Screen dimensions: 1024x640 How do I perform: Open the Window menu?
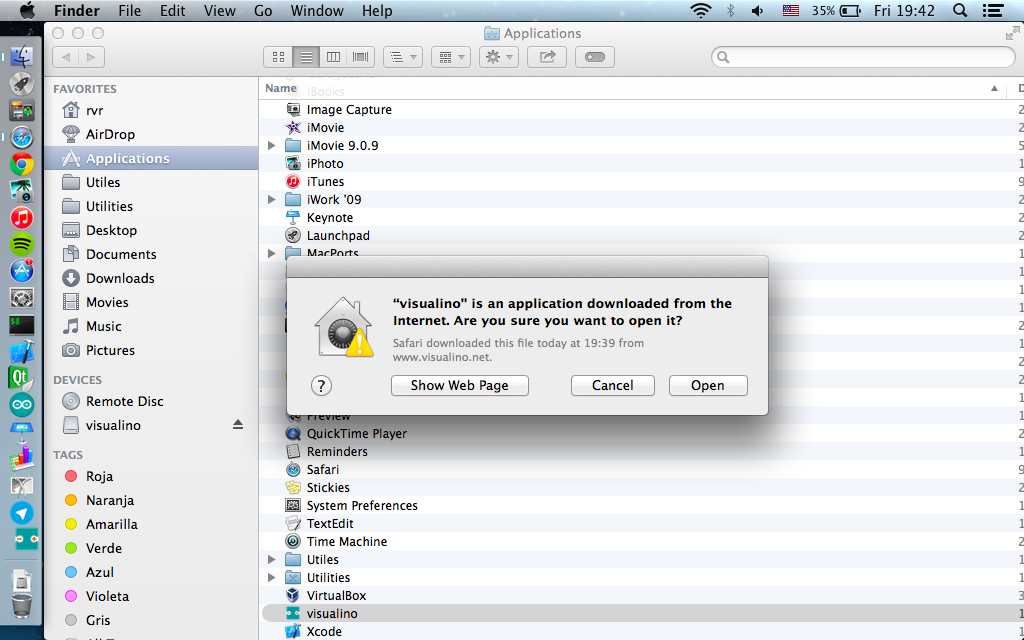coord(317,10)
